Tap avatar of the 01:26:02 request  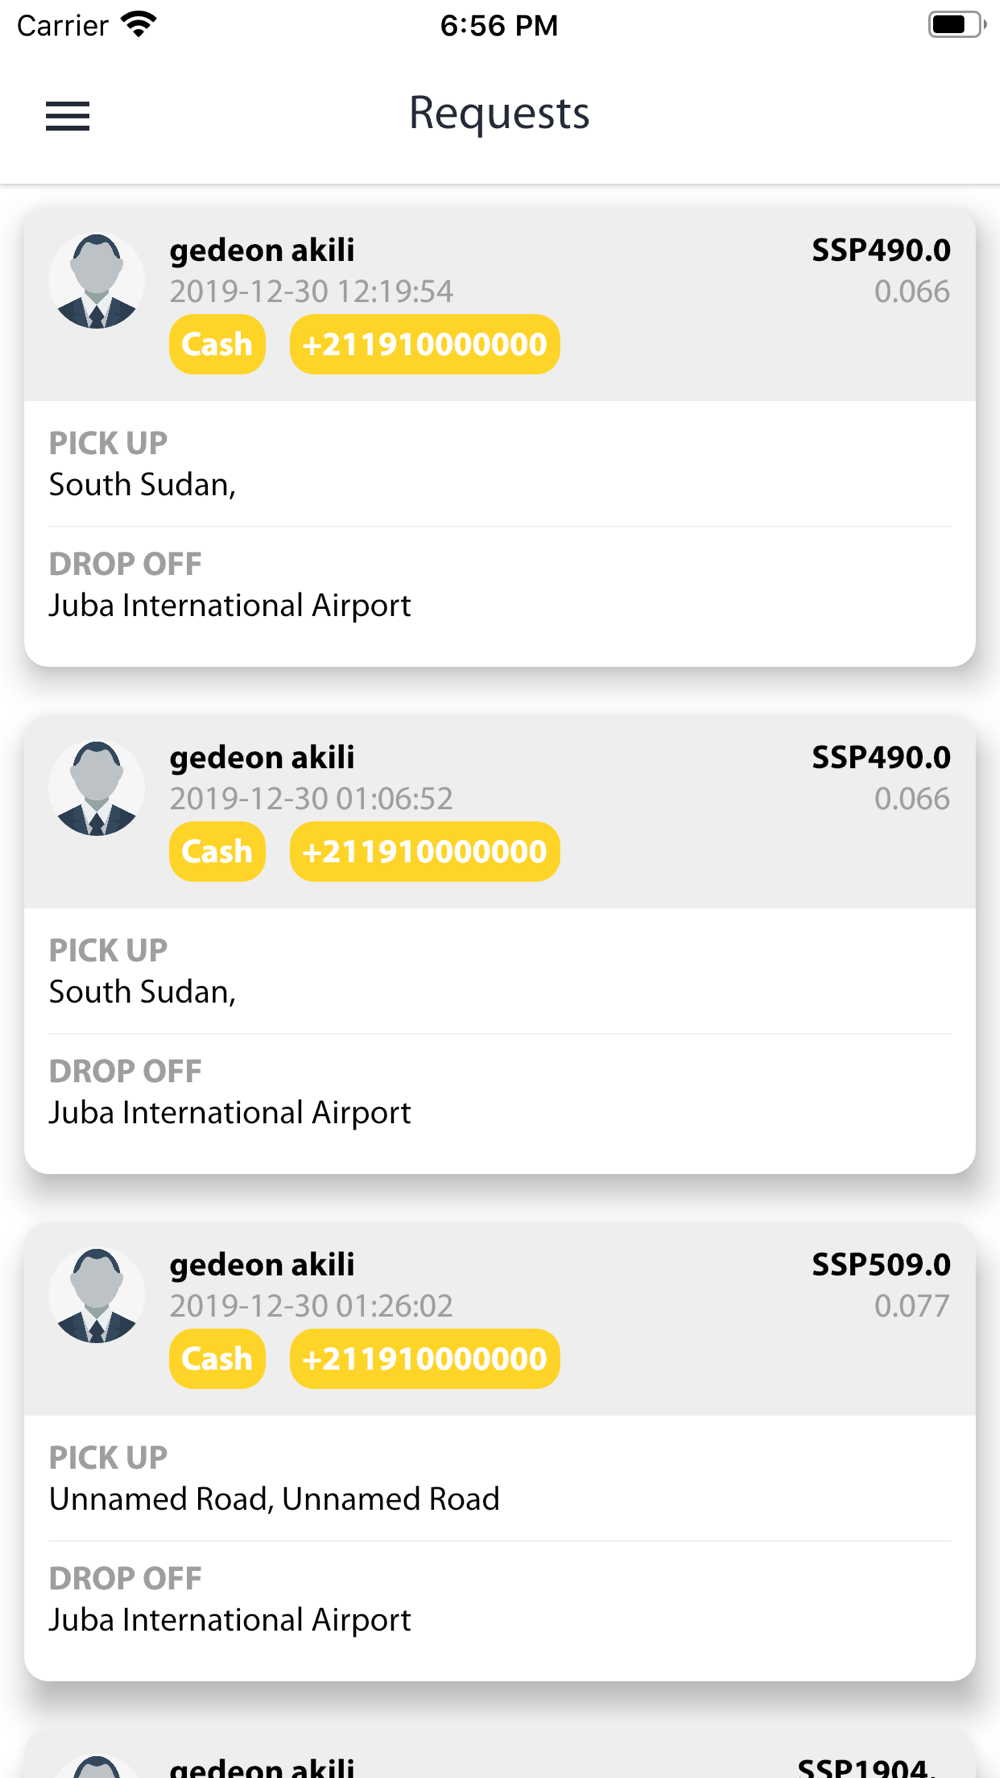(x=97, y=1295)
